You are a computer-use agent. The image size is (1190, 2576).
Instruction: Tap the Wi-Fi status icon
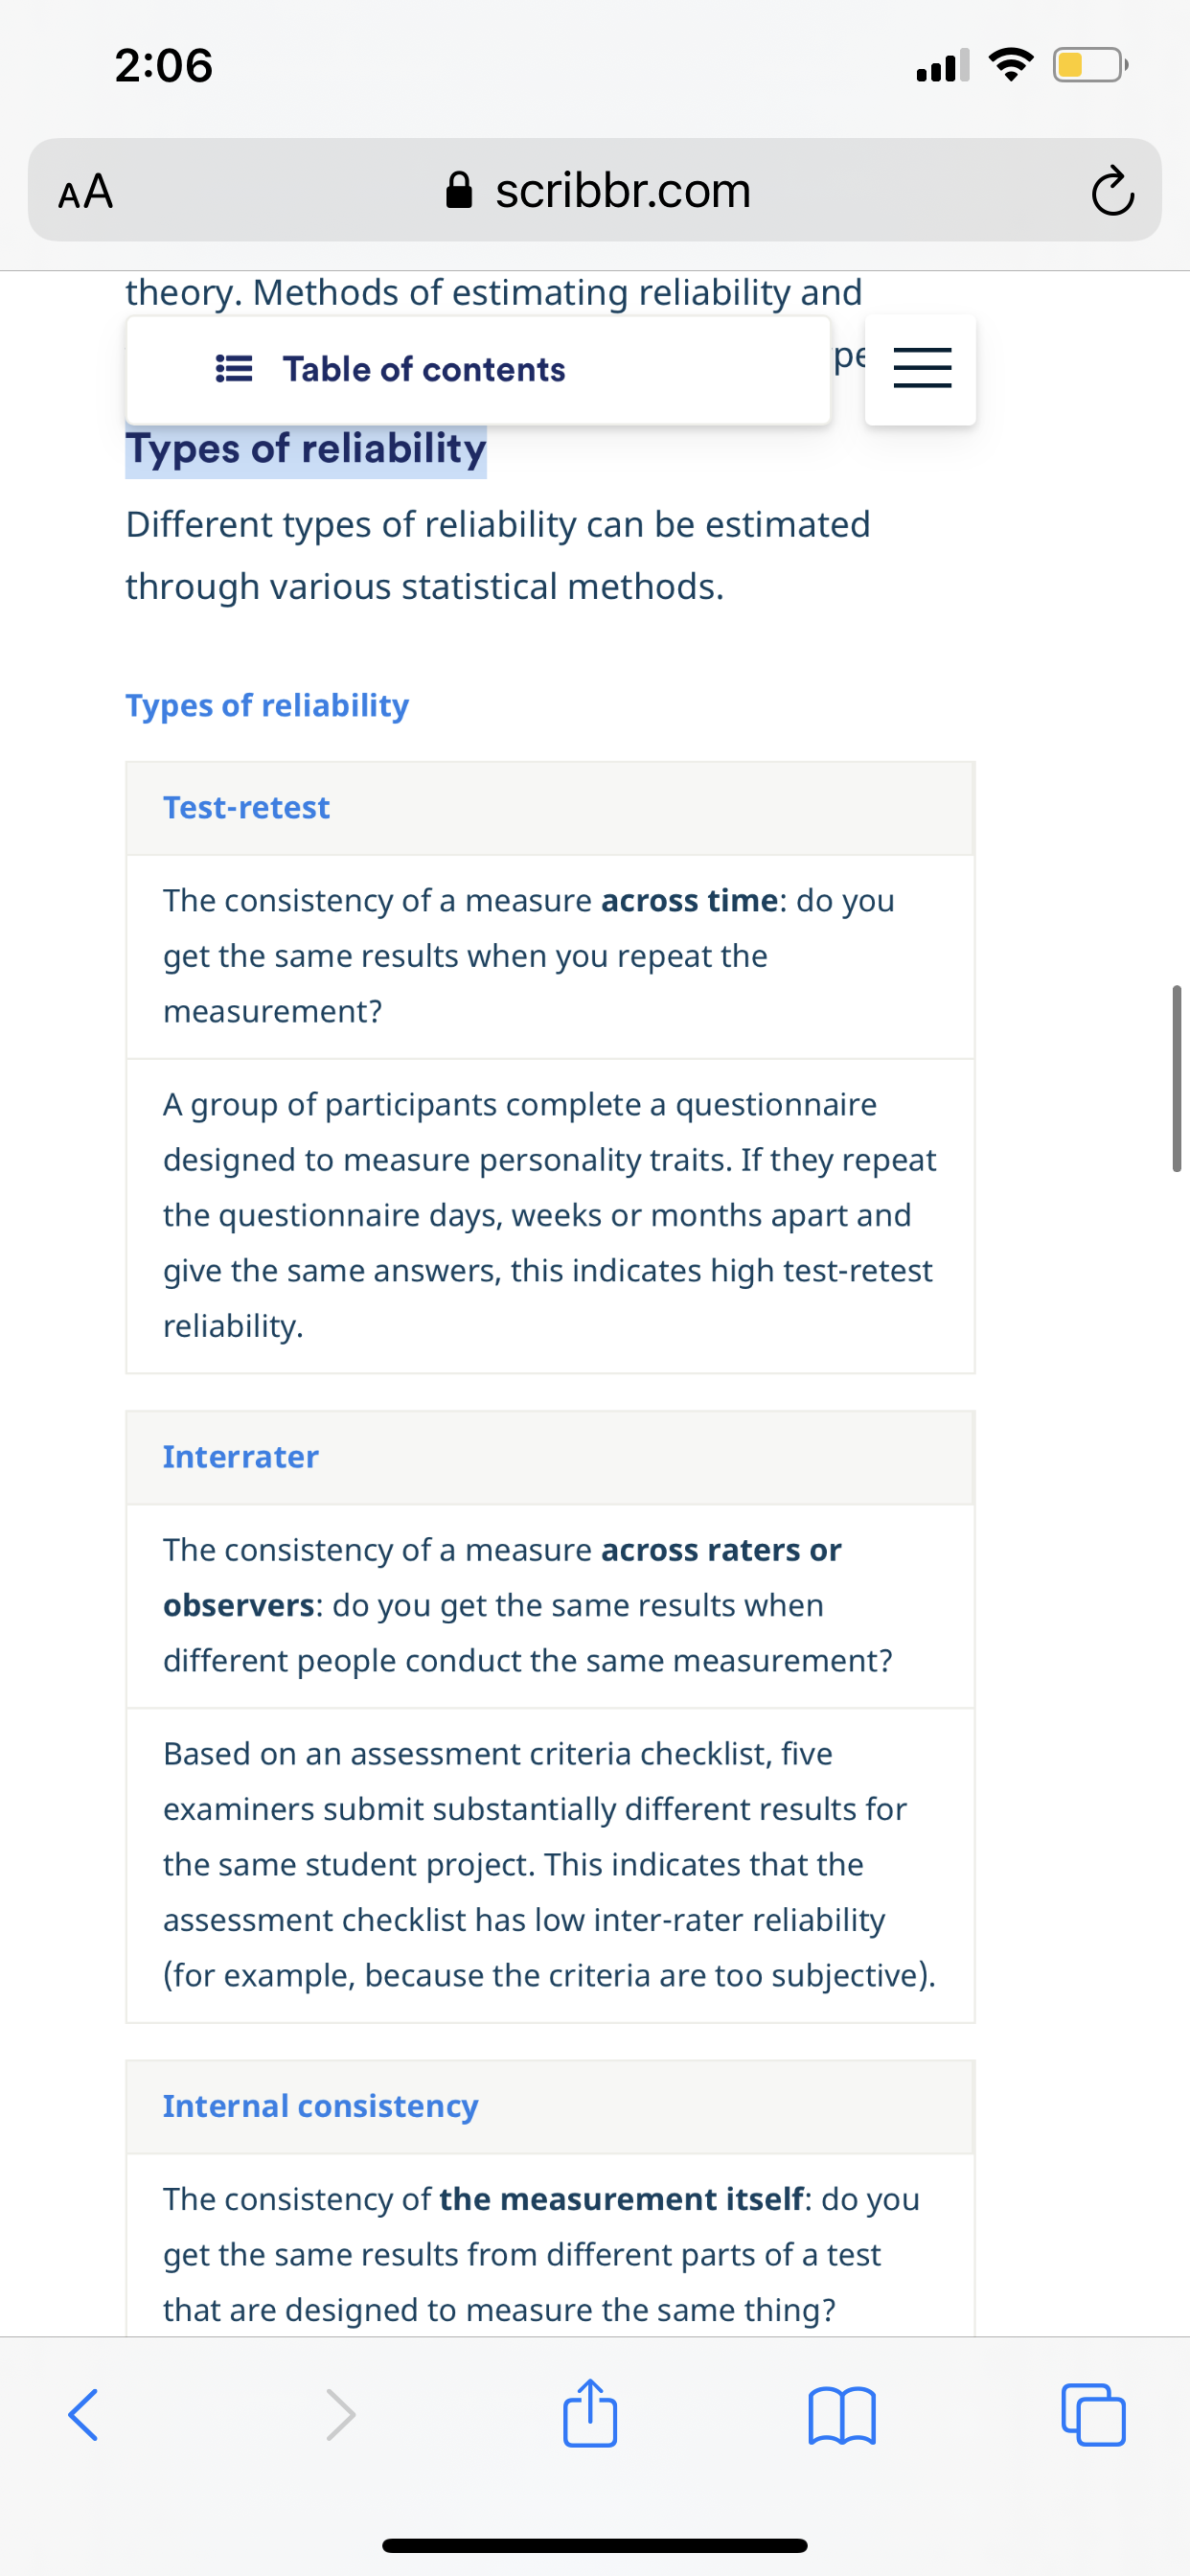pos(1010,66)
